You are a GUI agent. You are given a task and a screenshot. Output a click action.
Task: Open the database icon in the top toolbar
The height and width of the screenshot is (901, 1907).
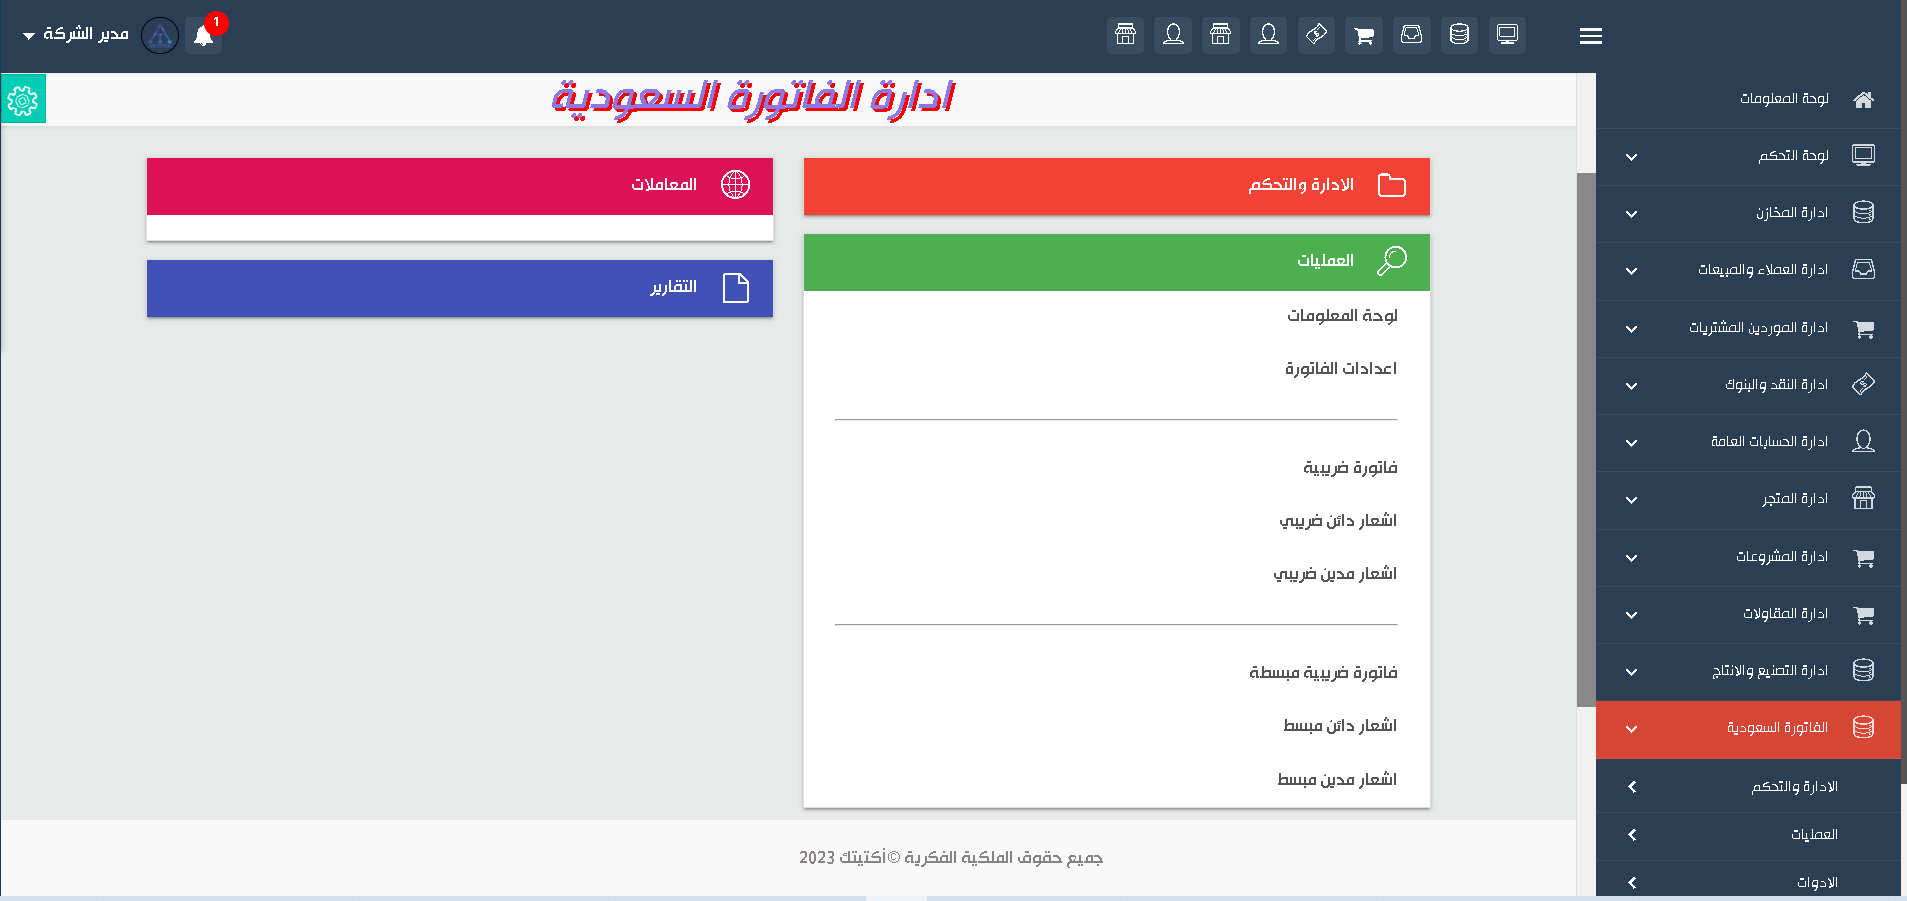(x=1459, y=35)
